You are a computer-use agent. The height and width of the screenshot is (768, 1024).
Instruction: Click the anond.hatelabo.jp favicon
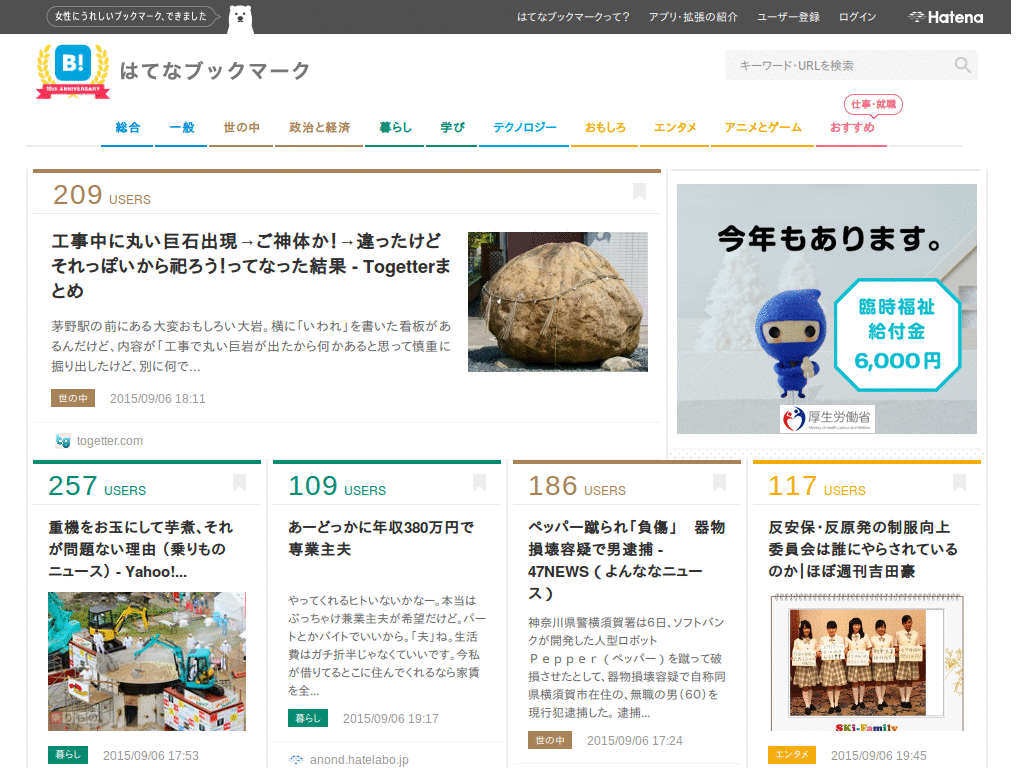[296, 760]
